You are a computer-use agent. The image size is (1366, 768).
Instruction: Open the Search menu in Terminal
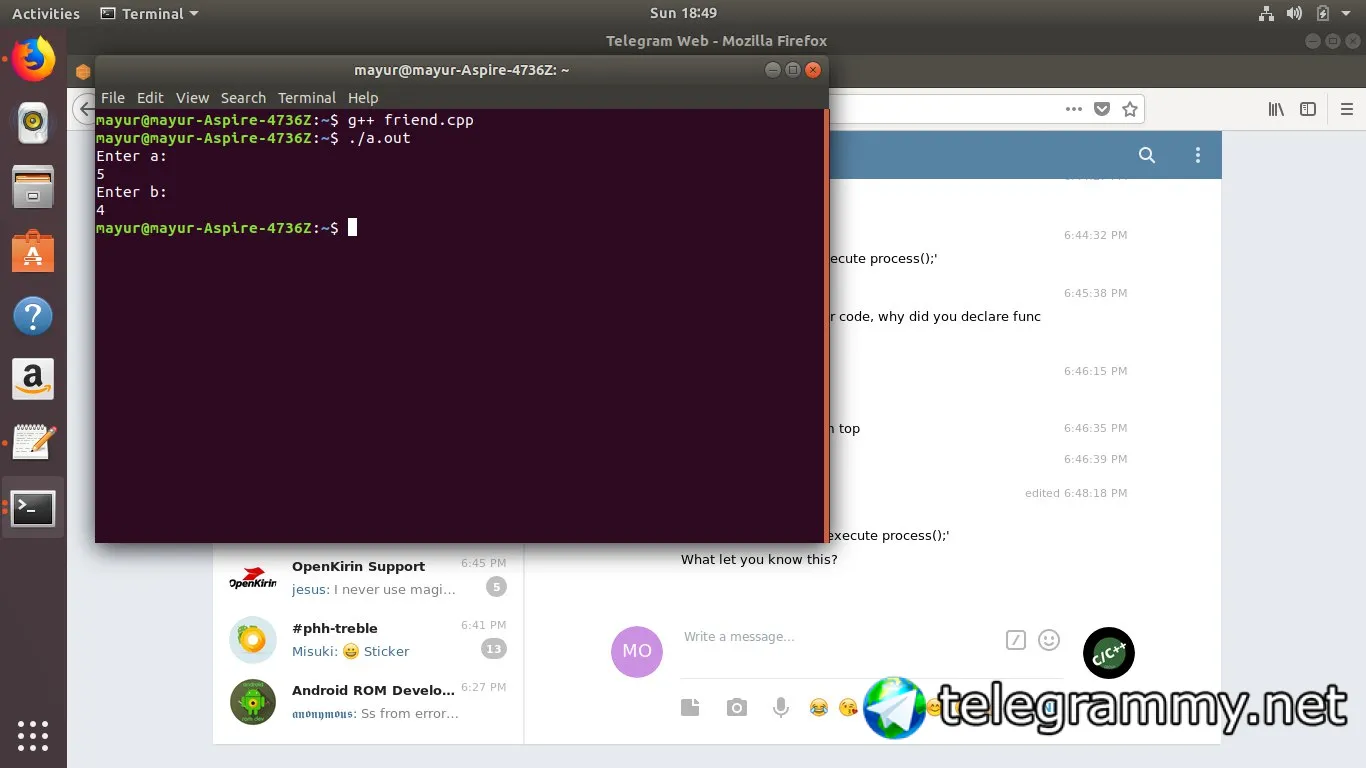[243, 98]
